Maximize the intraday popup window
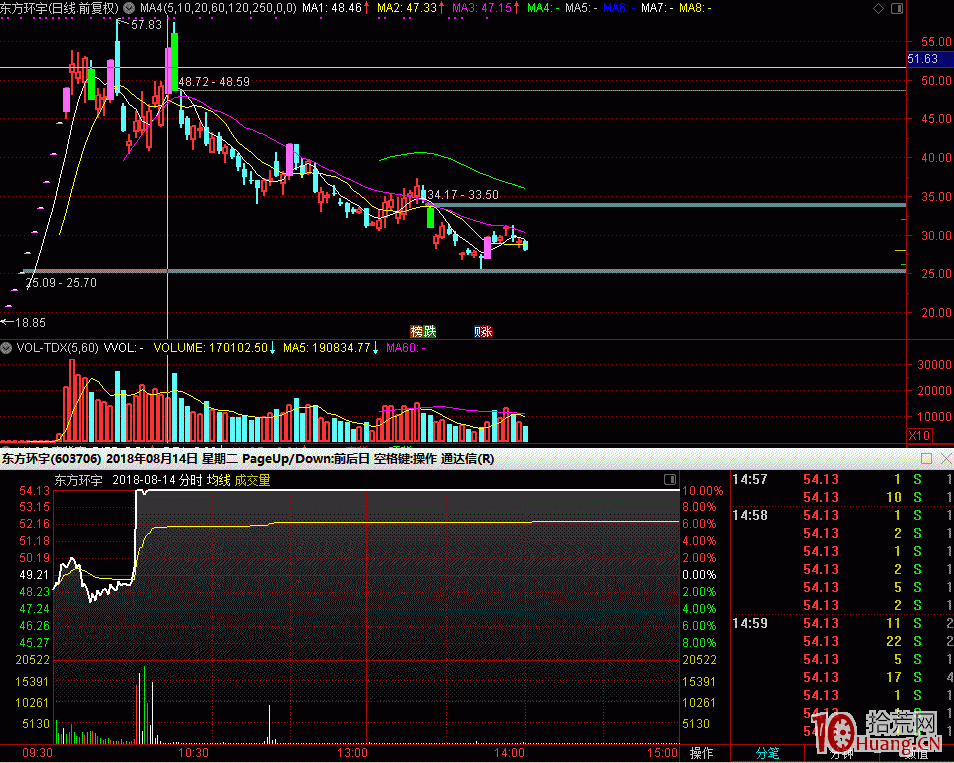The image size is (954, 763). tap(926, 459)
